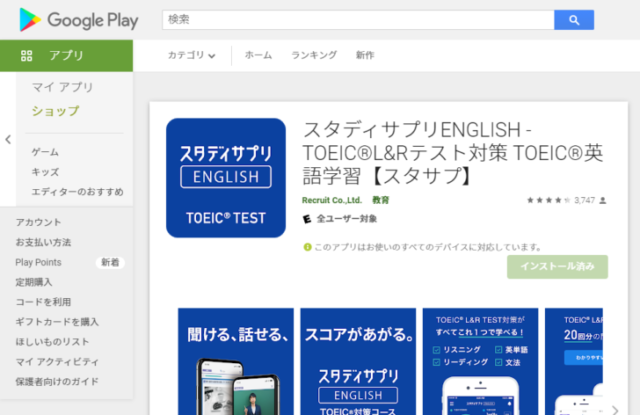The height and width of the screenshot is (415, 640).
Task: Click the E content rating icon
Action: (x=307, y=219)
